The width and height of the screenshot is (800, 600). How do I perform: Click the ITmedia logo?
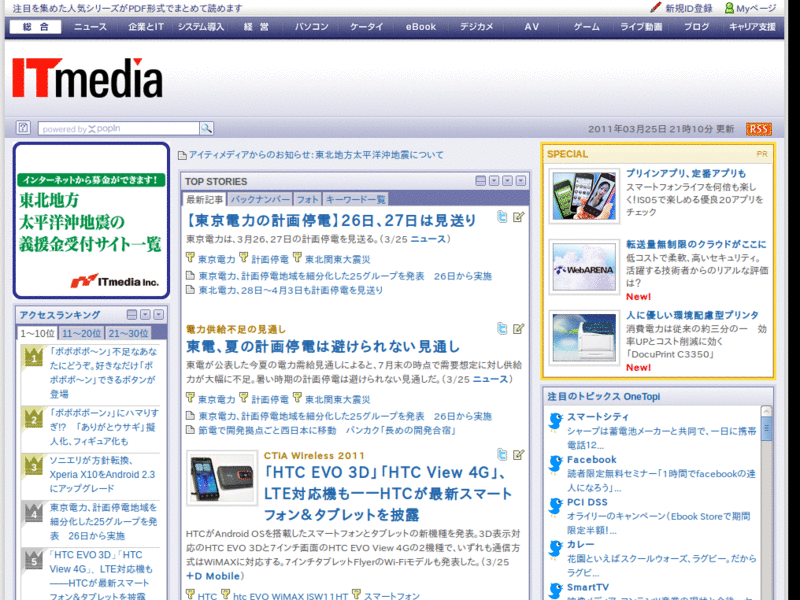(87, 78)
